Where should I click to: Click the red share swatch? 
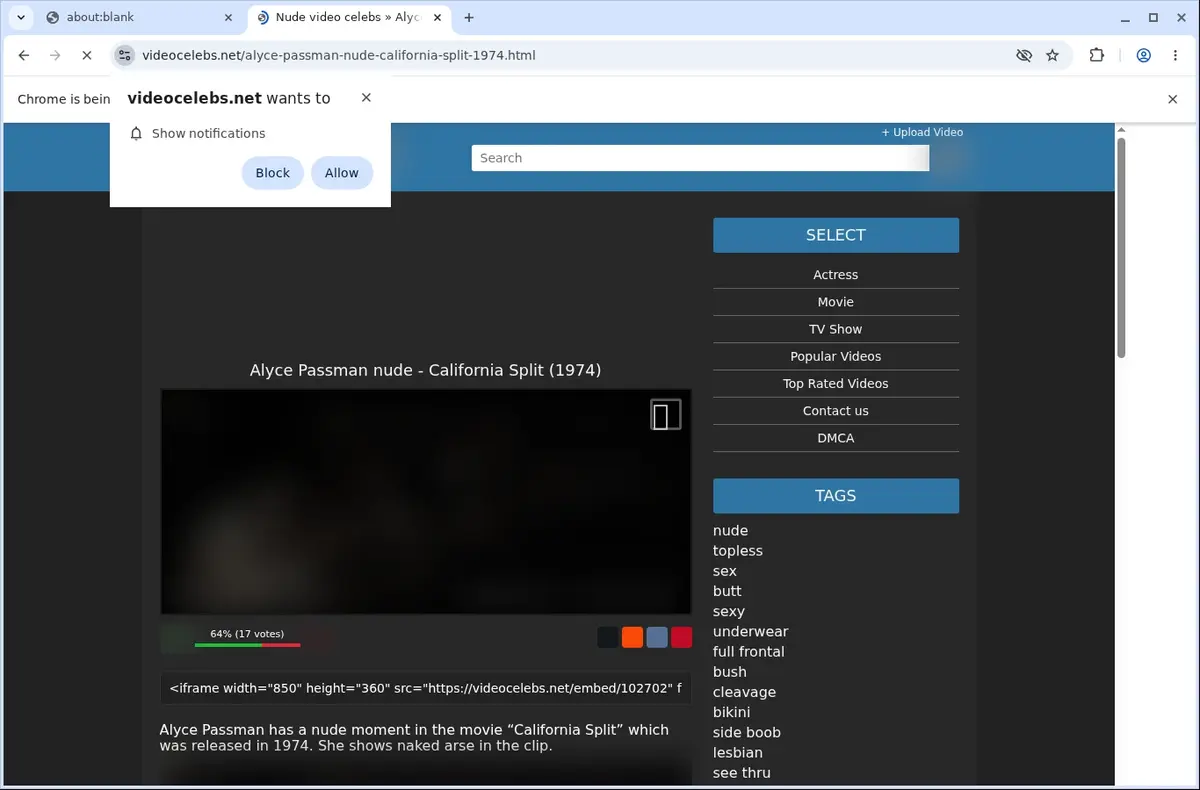pos(681,637)
